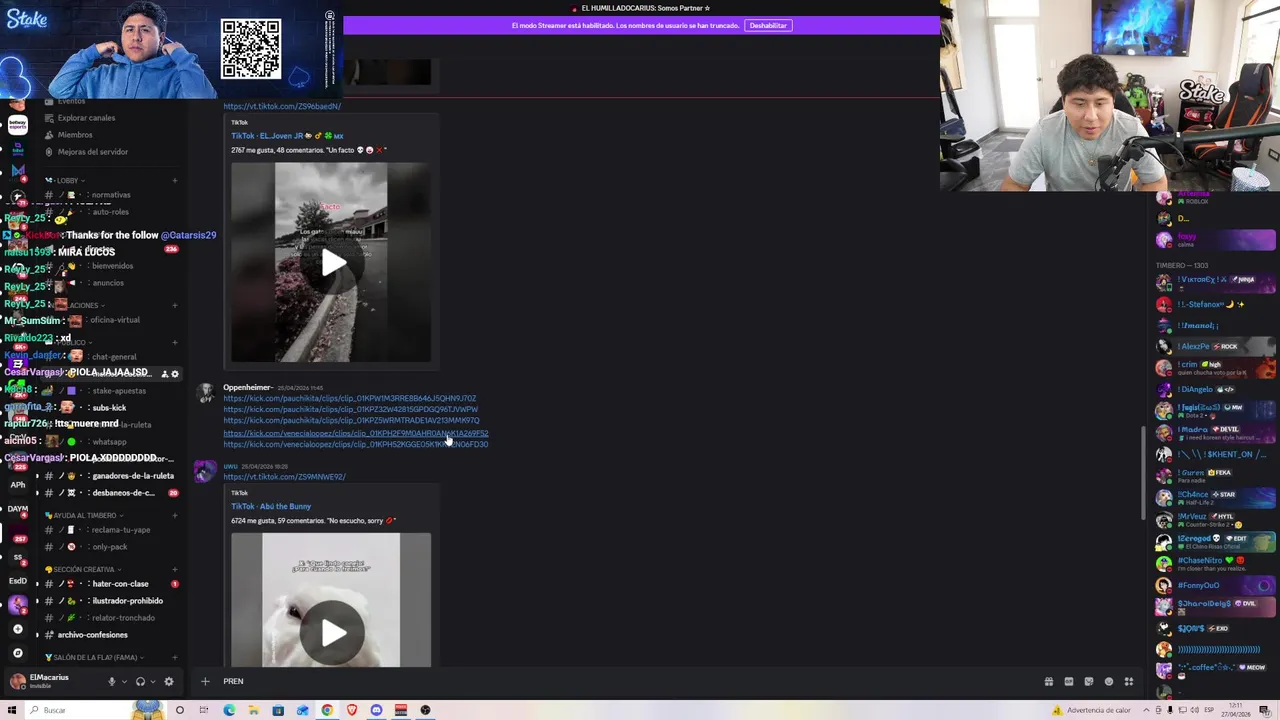Screen dimensions: 1280x720
Task: Collapse the AYUDA AL TIMBERO category
Action: point(84,516)
